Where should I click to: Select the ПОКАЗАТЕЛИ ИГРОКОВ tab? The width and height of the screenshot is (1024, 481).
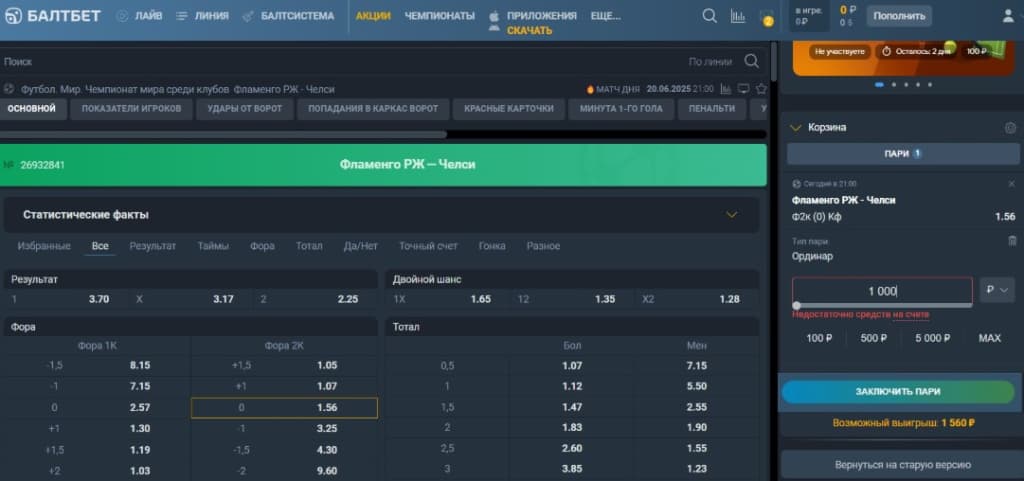[x=131, y=109]
